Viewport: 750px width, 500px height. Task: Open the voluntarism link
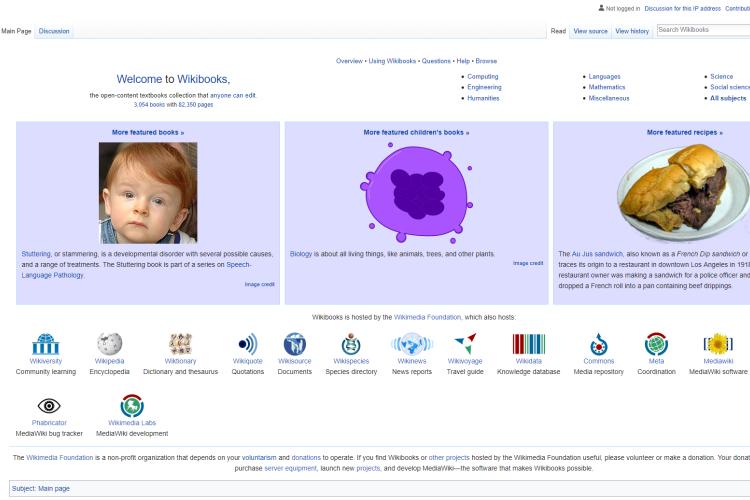259,457
